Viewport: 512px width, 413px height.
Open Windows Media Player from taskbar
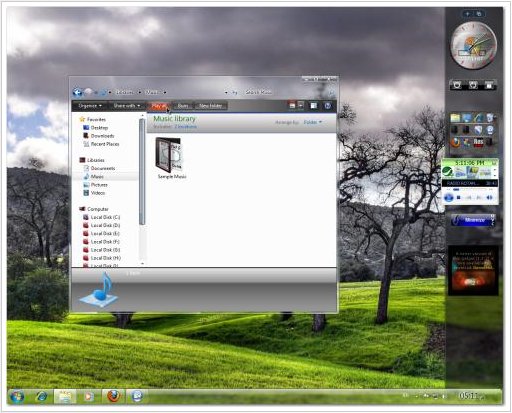pos(89,396)
